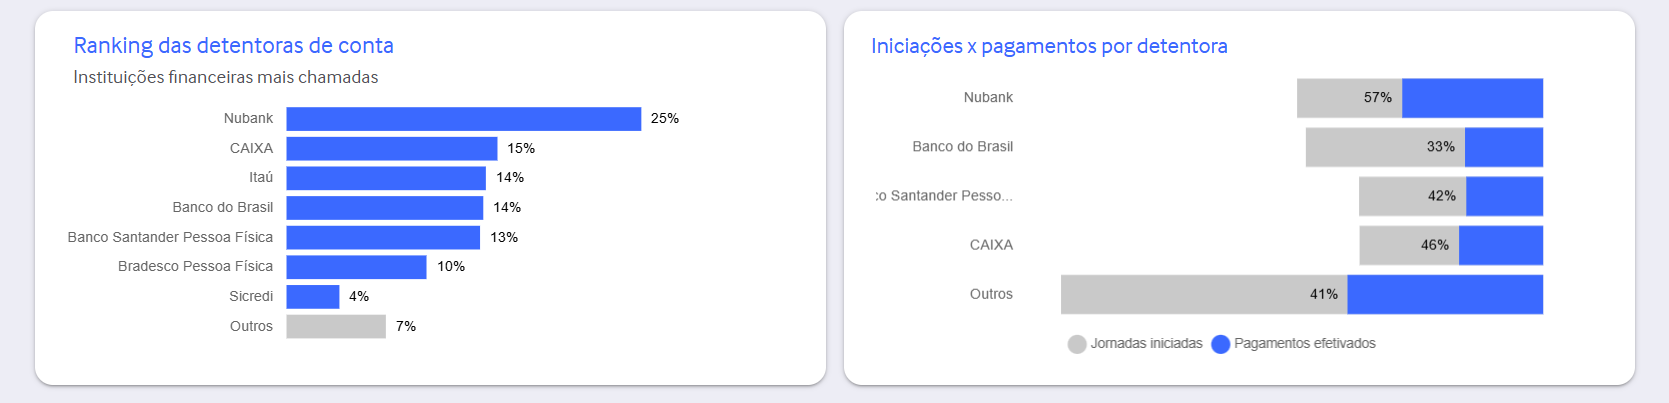Toggle the Jornadas iniciadas legend label

coord(1146,343)
